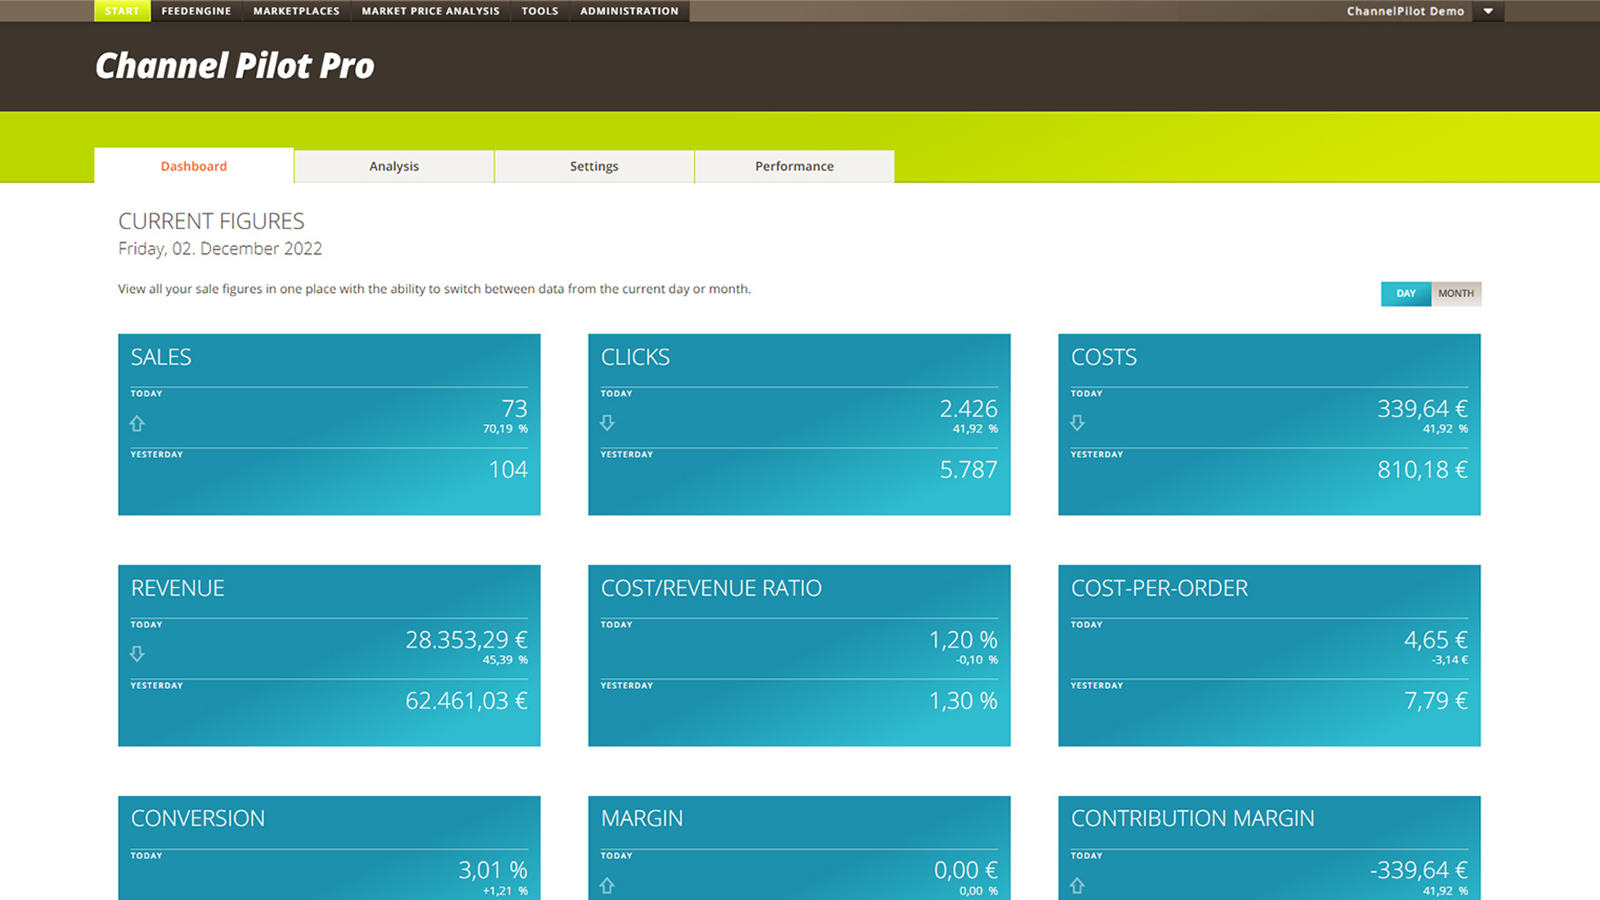Click the down arrow icon on the COSTS tile

click(1077, 423)
